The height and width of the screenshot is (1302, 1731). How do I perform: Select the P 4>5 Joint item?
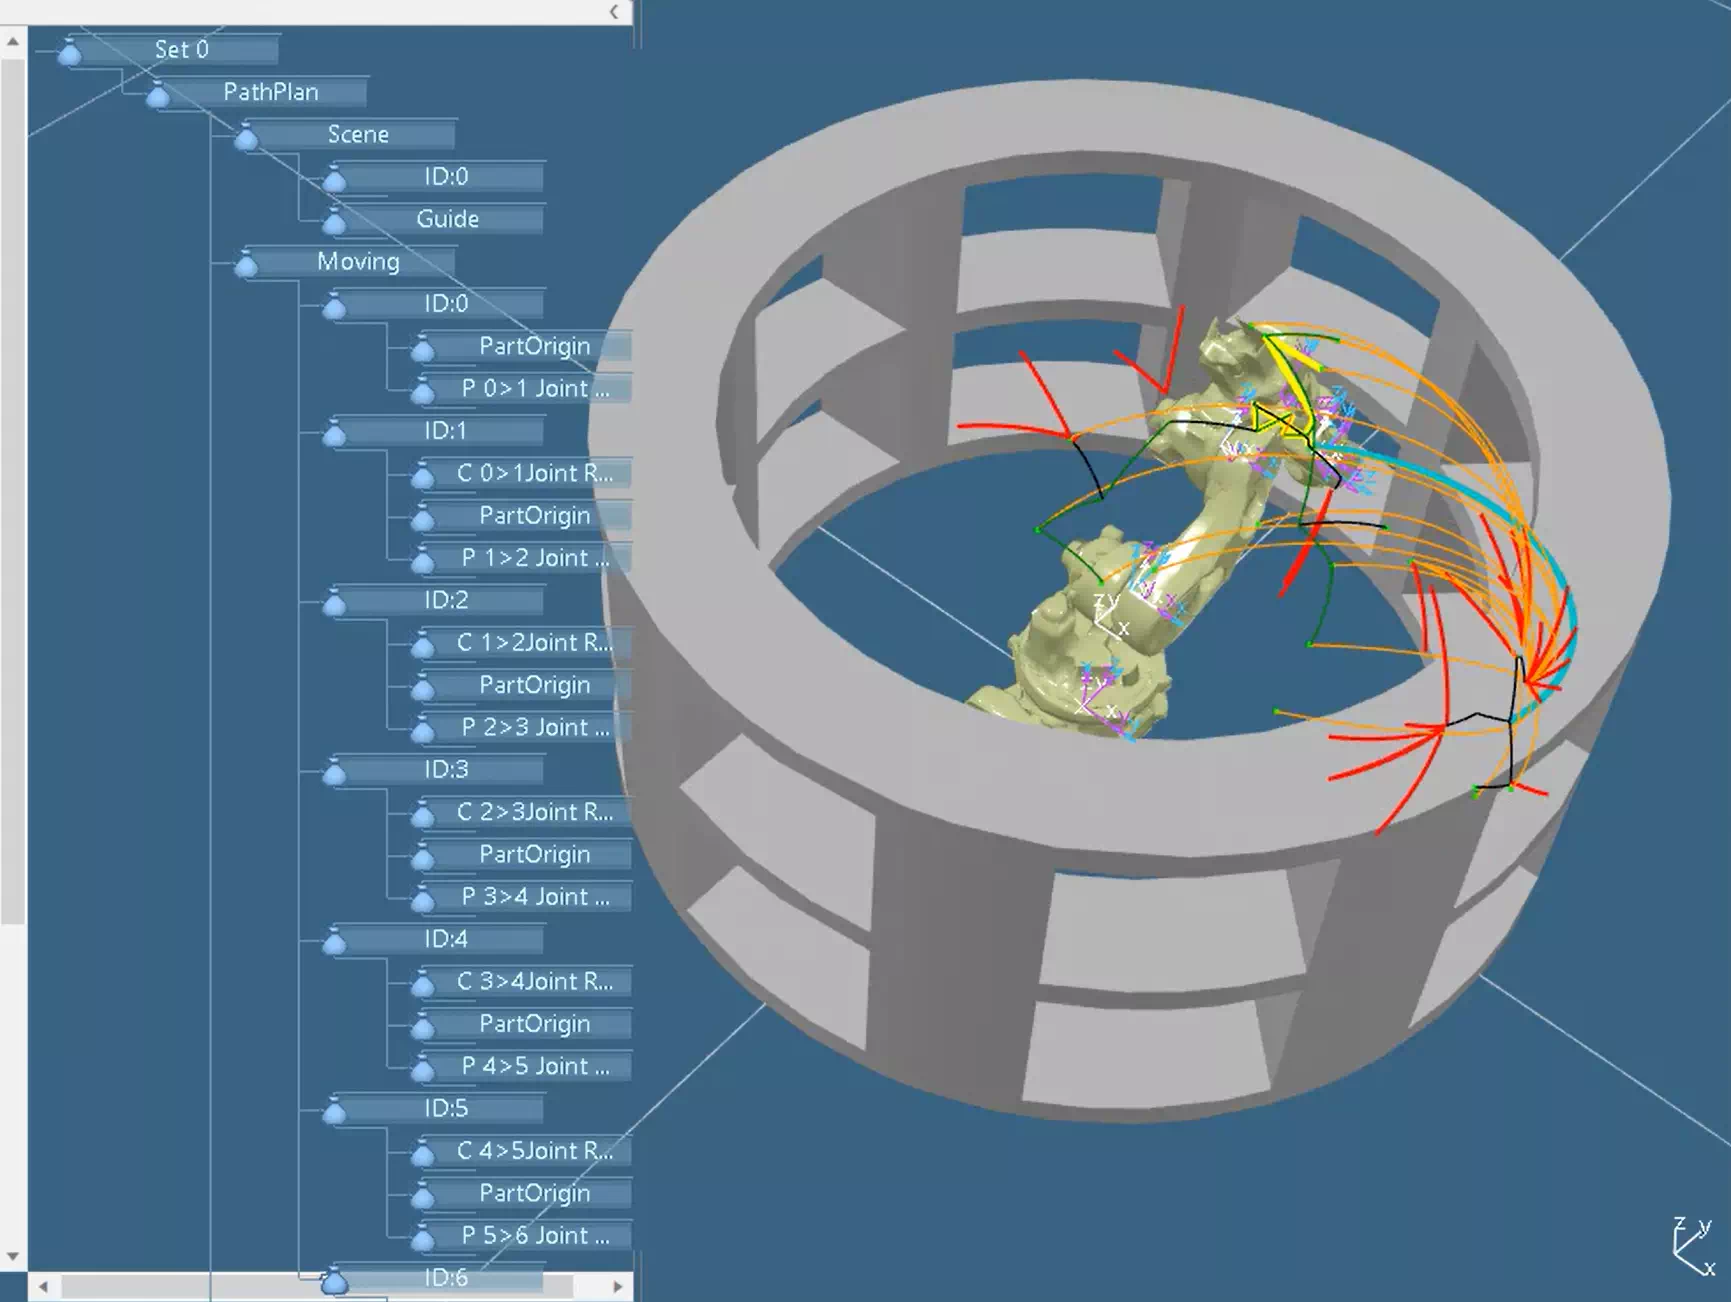point(534,1066)
